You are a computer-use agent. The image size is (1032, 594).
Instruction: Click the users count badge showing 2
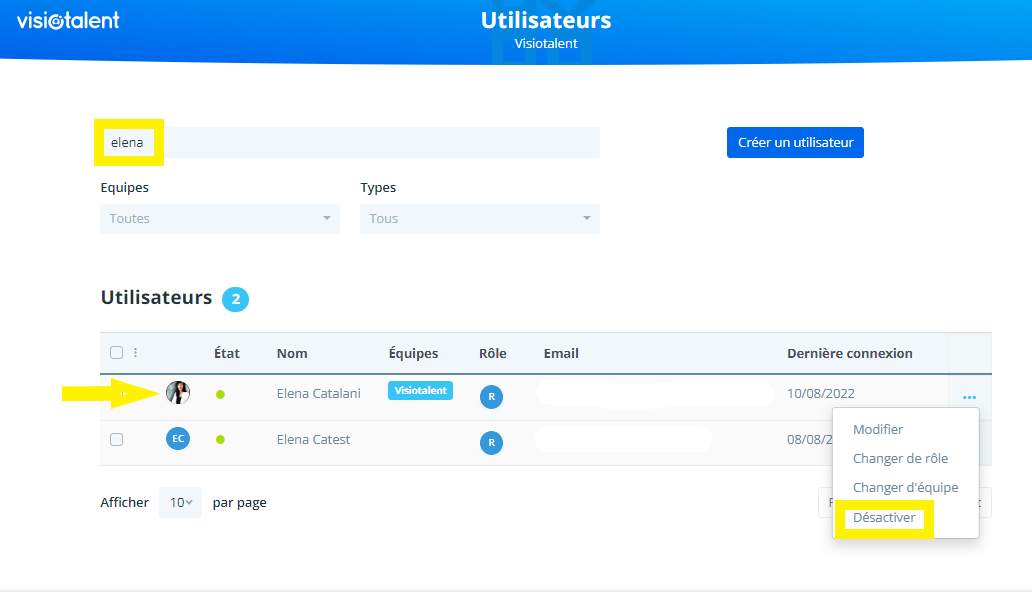[x=235, y=299]
